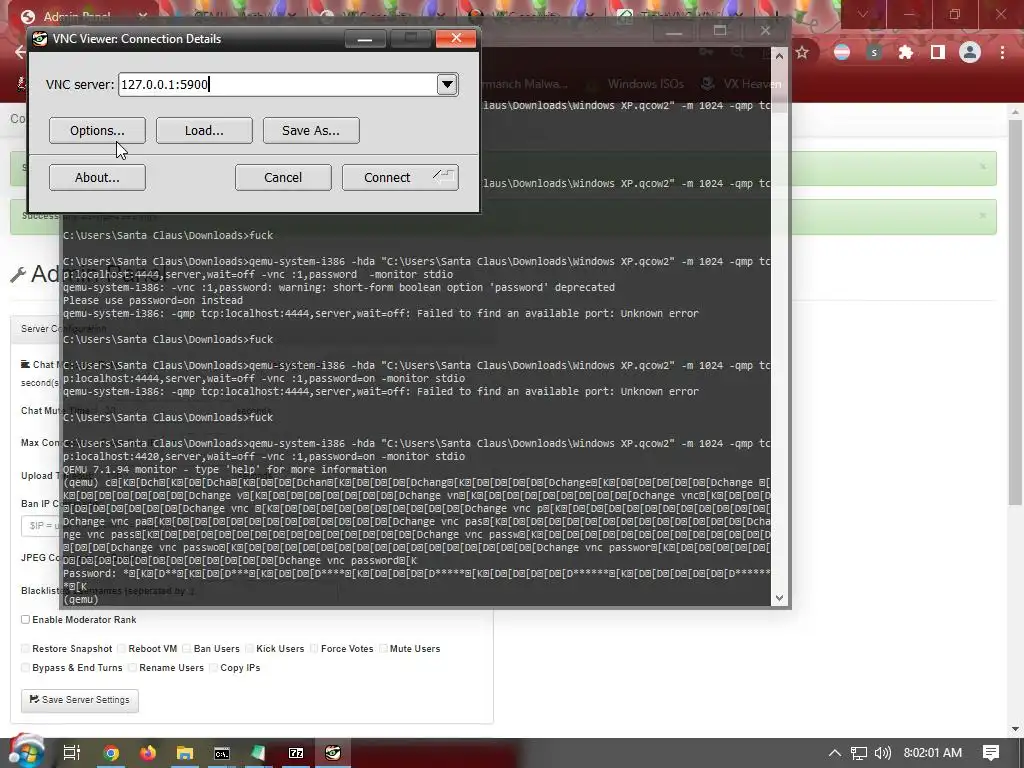1024x768 pixels.
Task: Open the Chrome three-dot menu
Action: [1002, 52]
